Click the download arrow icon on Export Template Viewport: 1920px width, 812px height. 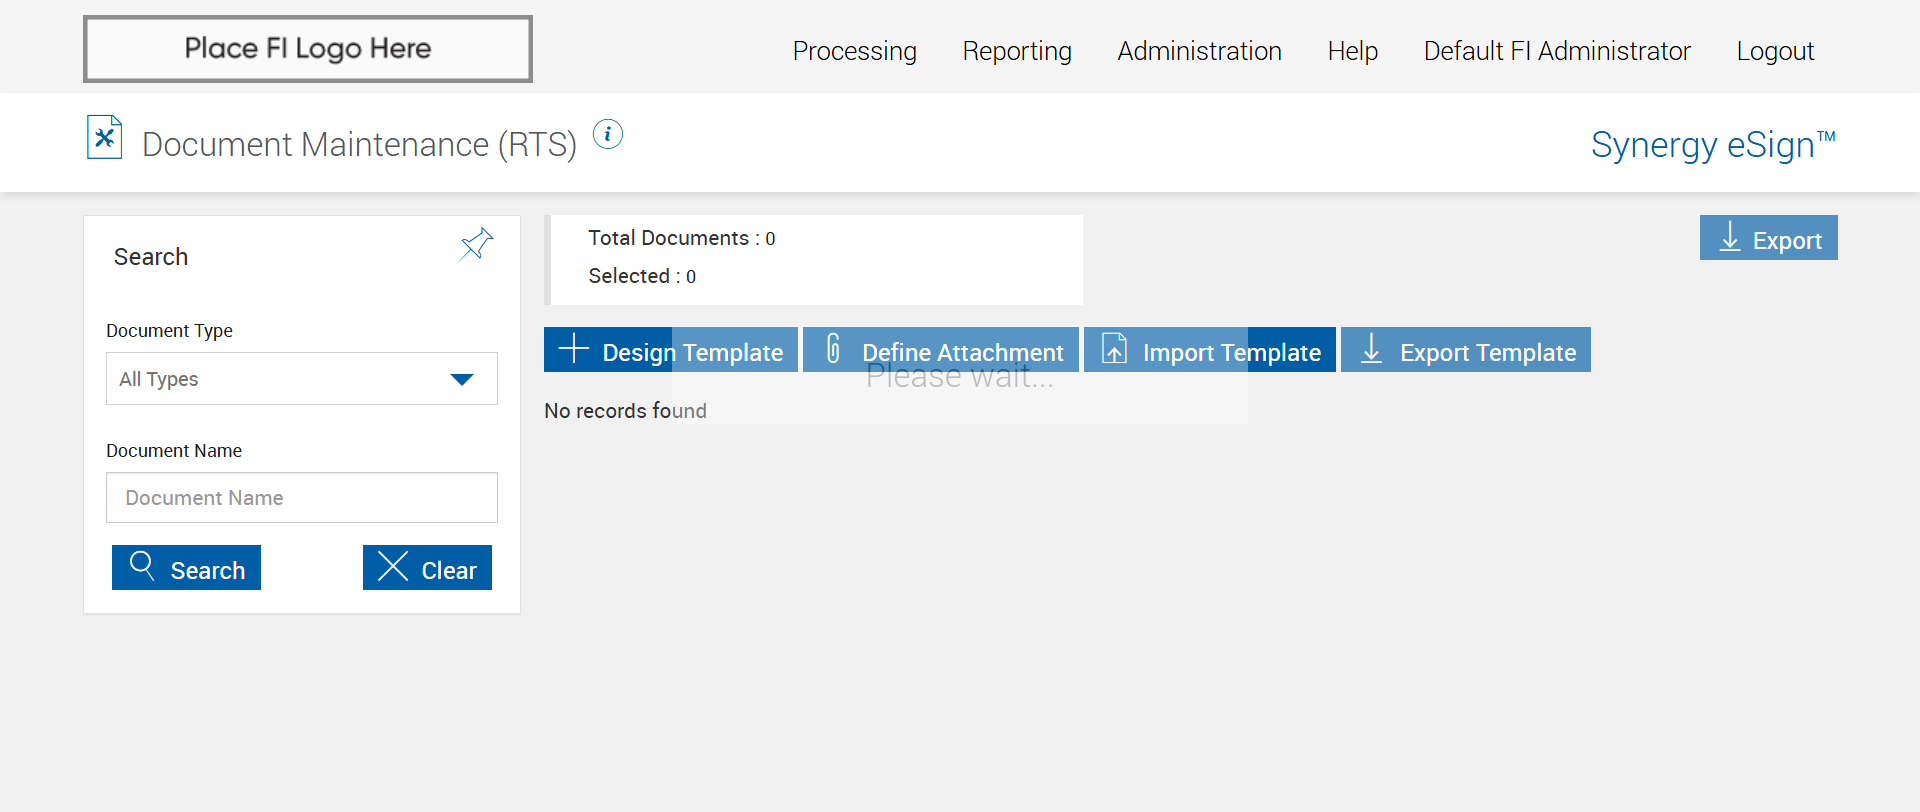click(1372, 349)
